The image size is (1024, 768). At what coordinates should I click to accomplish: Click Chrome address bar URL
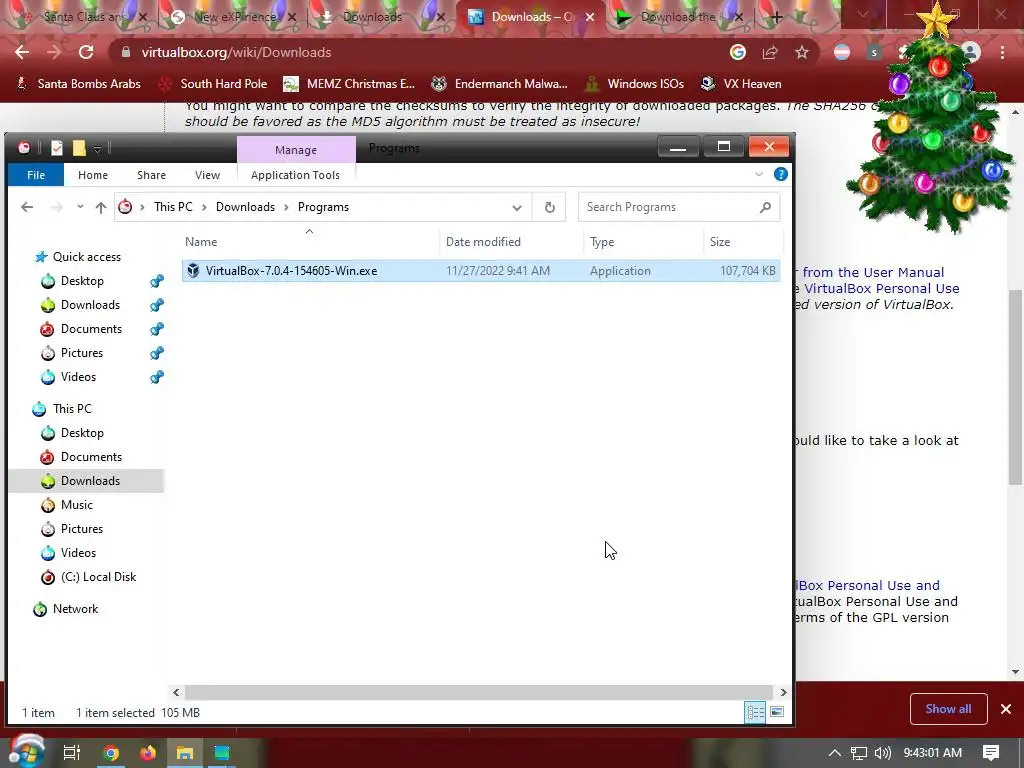point(236,52)
